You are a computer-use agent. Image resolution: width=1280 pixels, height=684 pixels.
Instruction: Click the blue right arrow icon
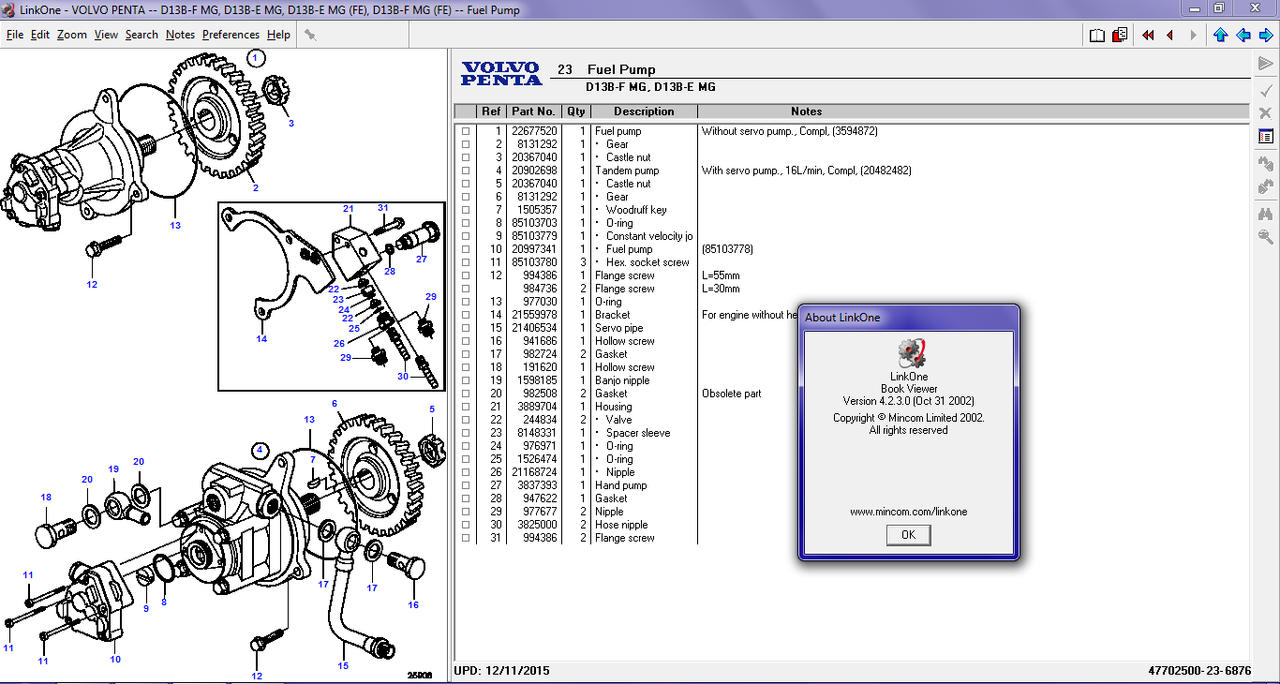pos(1266,35)
